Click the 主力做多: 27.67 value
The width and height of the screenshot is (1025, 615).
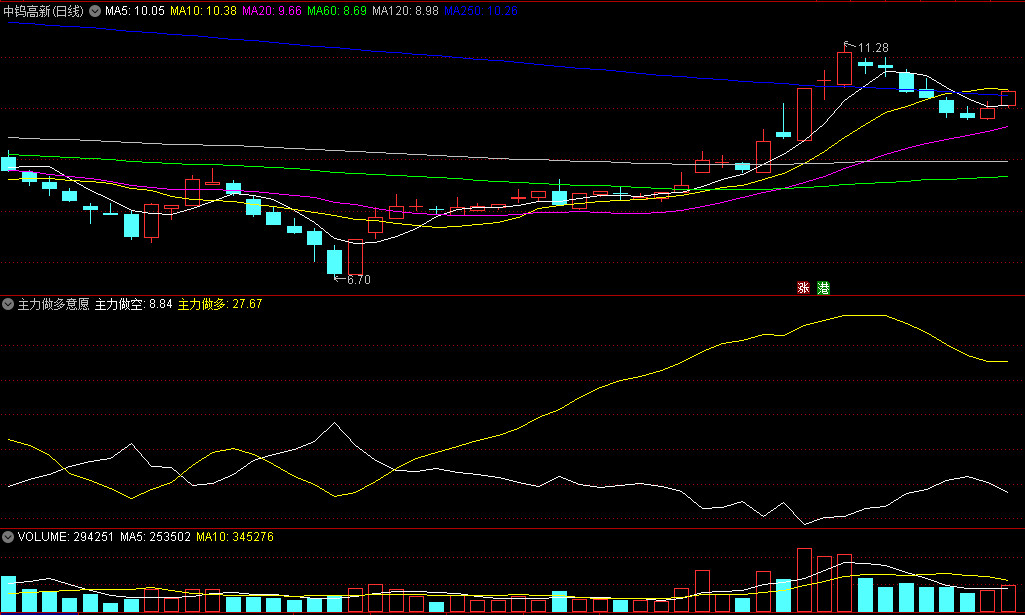click(x=220, y=304)
